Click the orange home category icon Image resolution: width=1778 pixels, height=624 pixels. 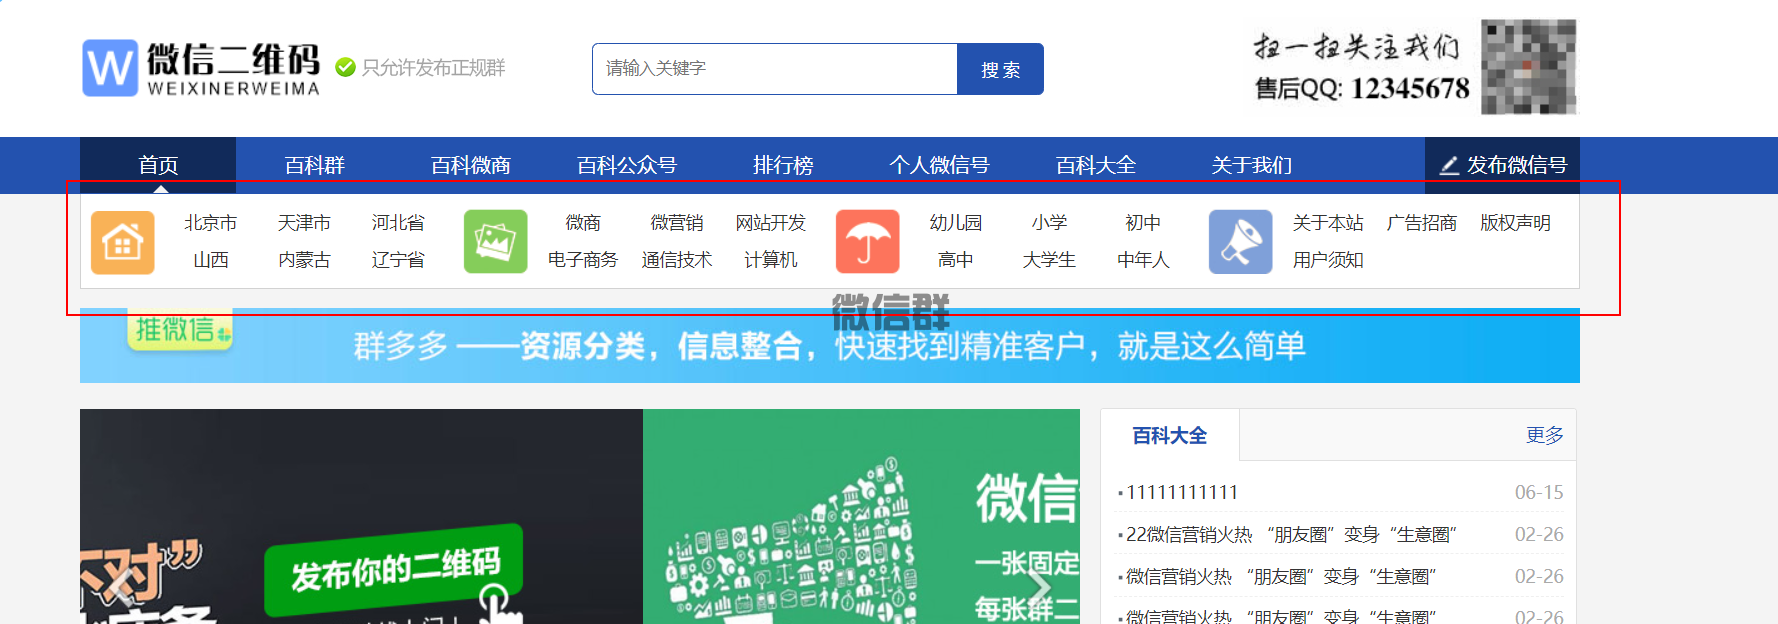click(x=122, y=242)
